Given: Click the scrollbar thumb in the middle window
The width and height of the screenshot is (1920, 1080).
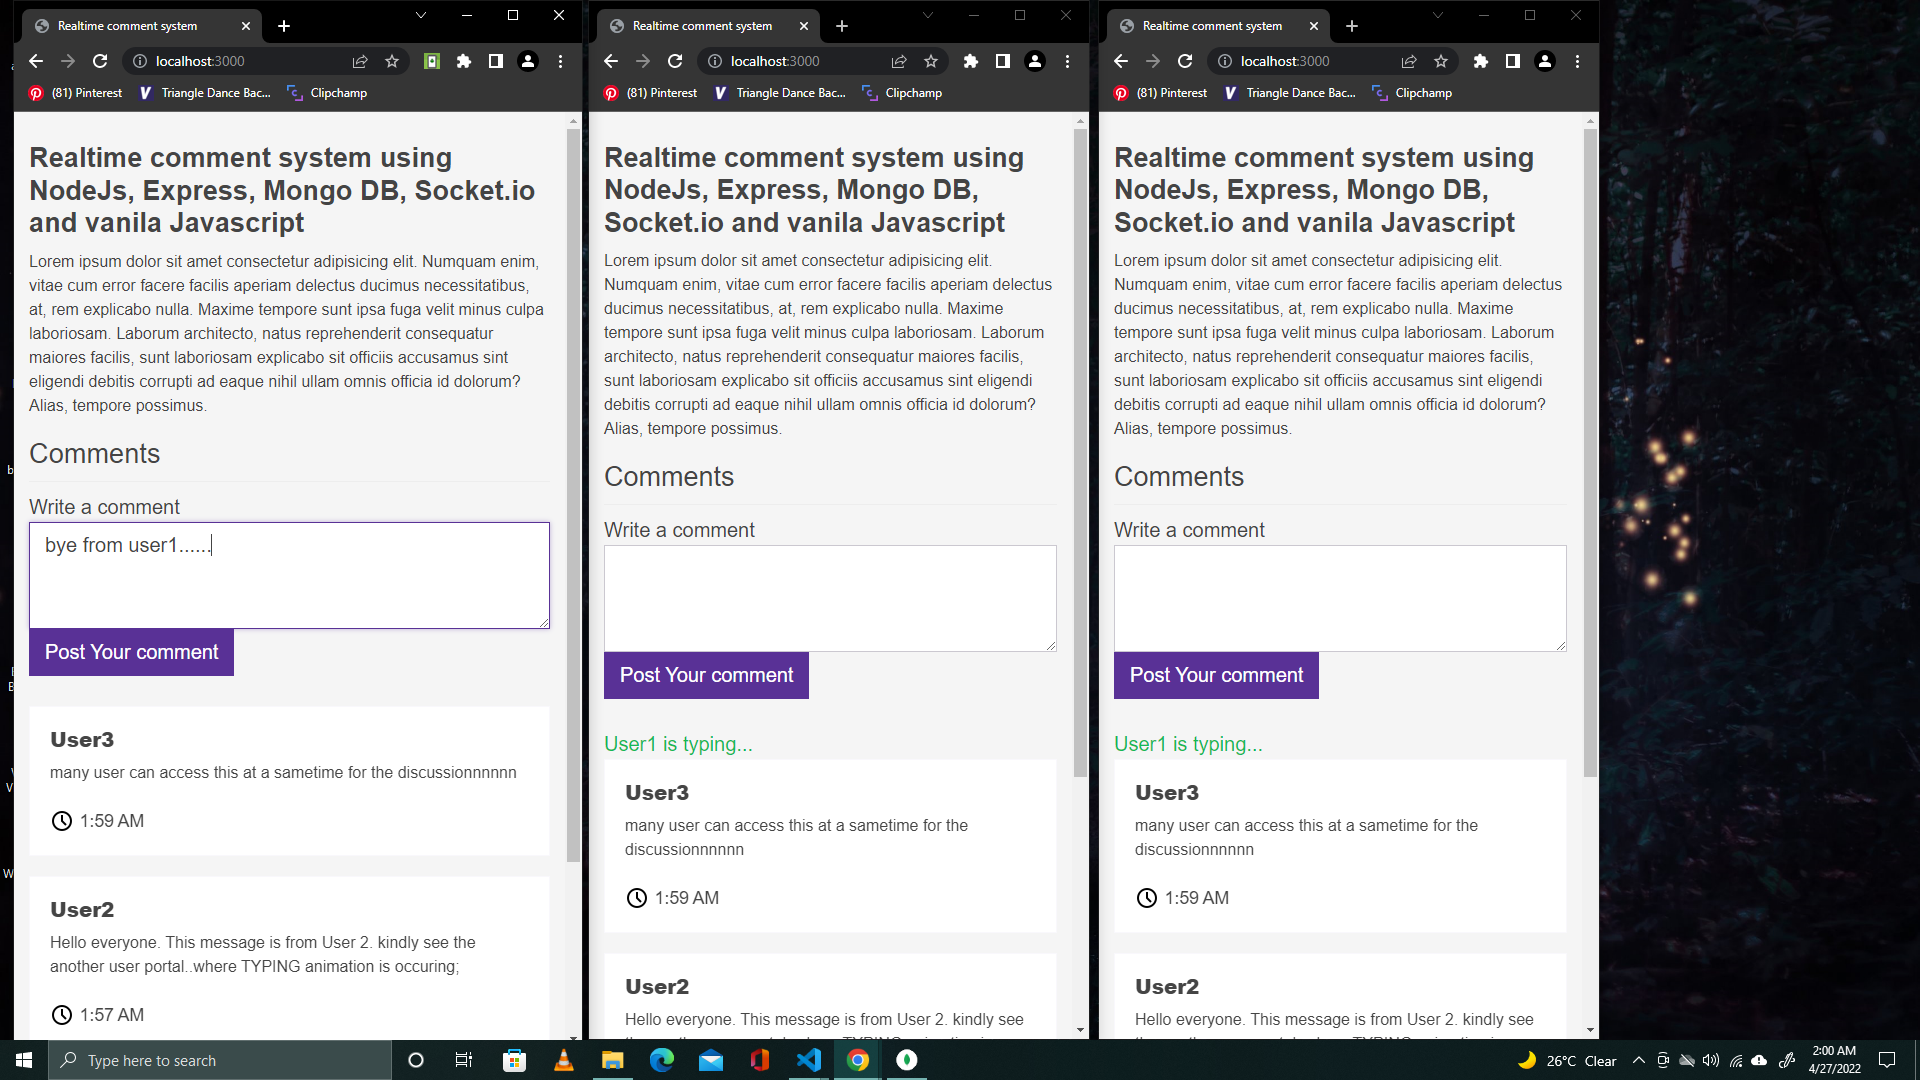Looking at the screenshot, I should click(1080, 450).
